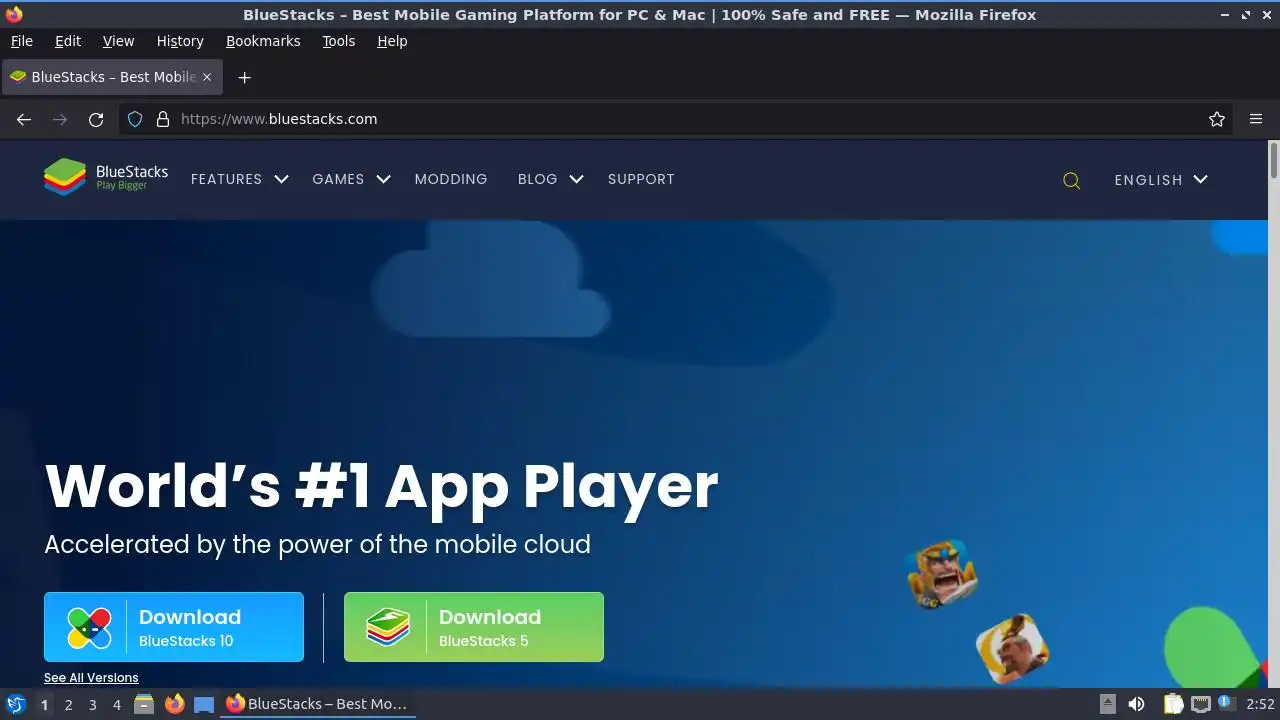
Task: Open the History menu
Action: (x=180, y=41)
